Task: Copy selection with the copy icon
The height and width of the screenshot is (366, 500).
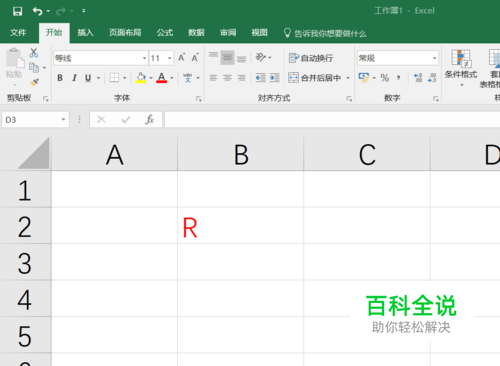Action: coord(34,67)
